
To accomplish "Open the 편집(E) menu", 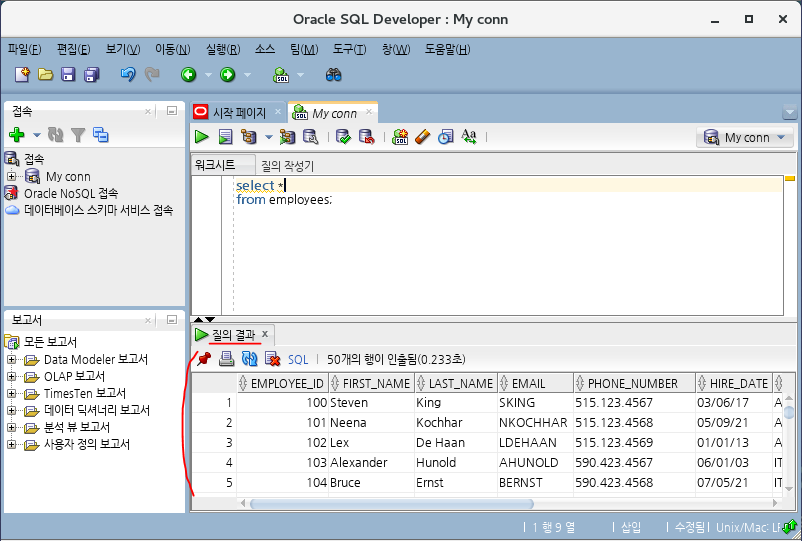I will point(74,50).
